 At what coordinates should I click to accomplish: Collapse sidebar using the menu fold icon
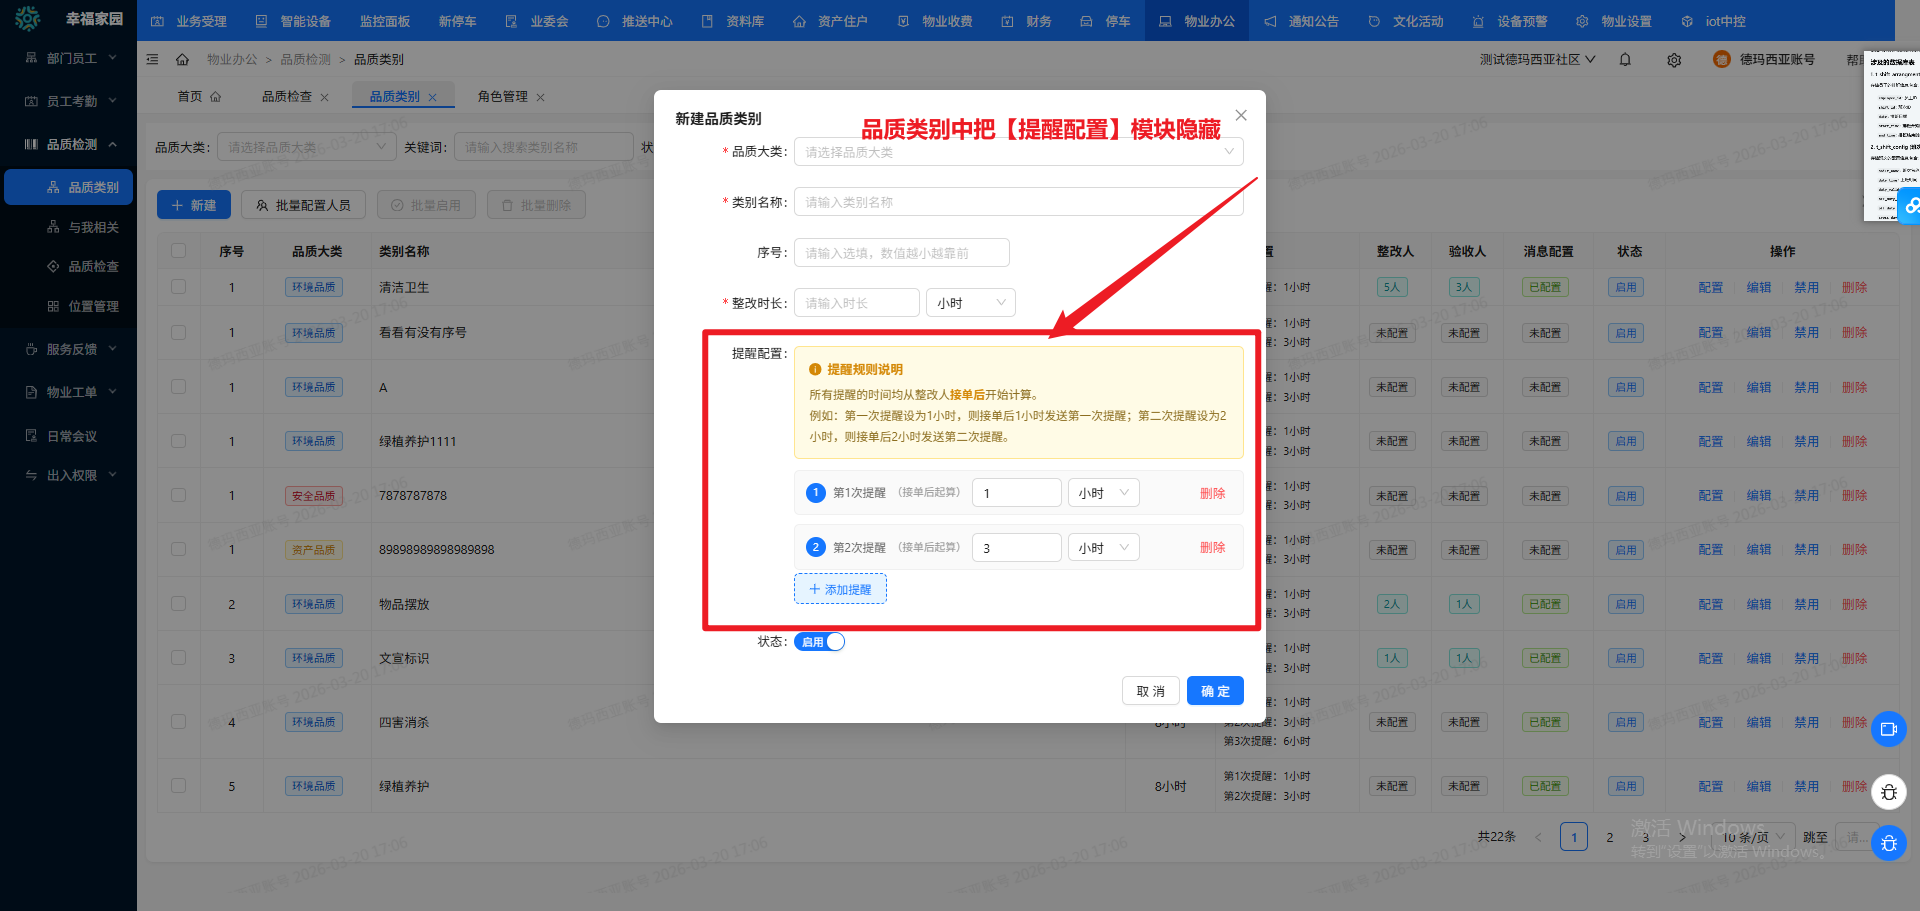tap(153, 60)
